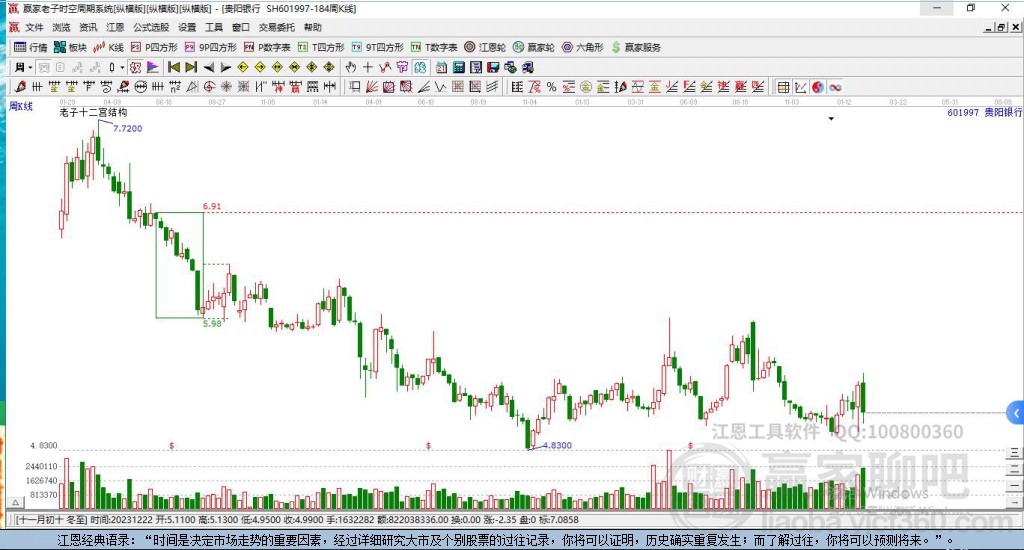Click the 7.7200 high price label
1024x550 pixels.
coord(127,129)
